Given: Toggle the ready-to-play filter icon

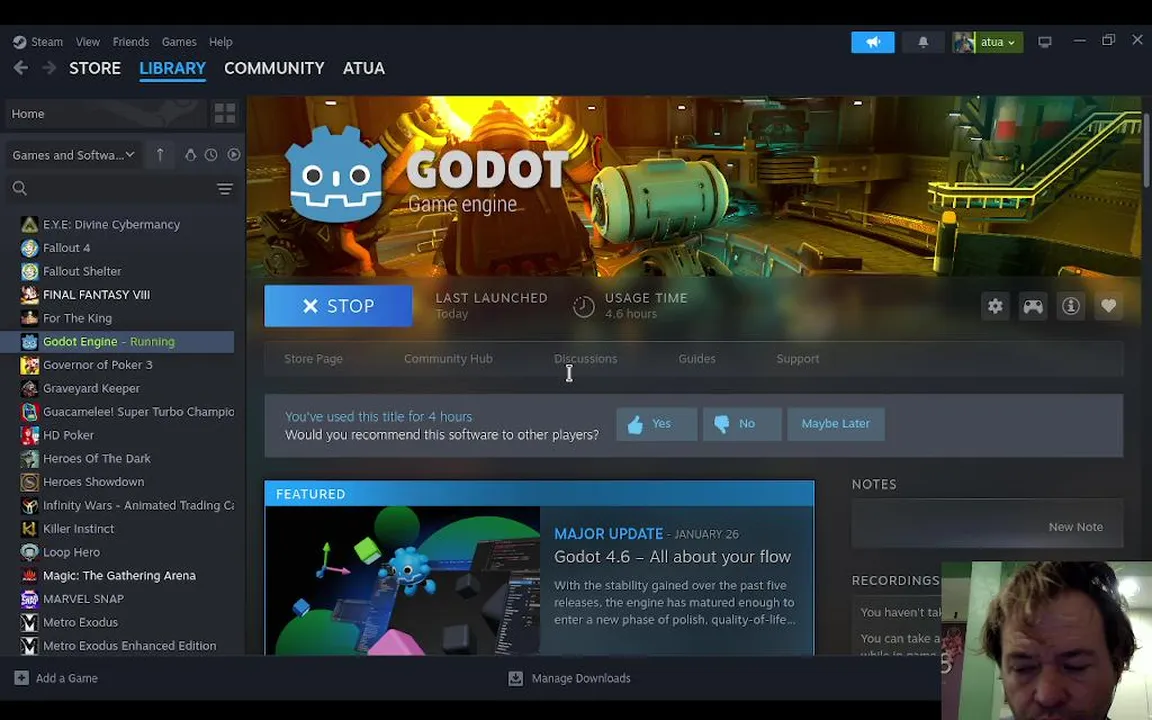Looking at the screenshot, I should [234, 155].
